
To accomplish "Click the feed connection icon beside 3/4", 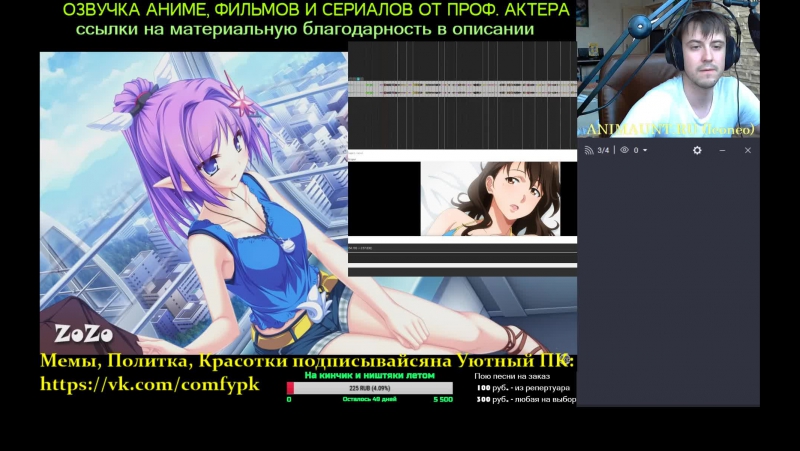I will (x=589, y=150).
